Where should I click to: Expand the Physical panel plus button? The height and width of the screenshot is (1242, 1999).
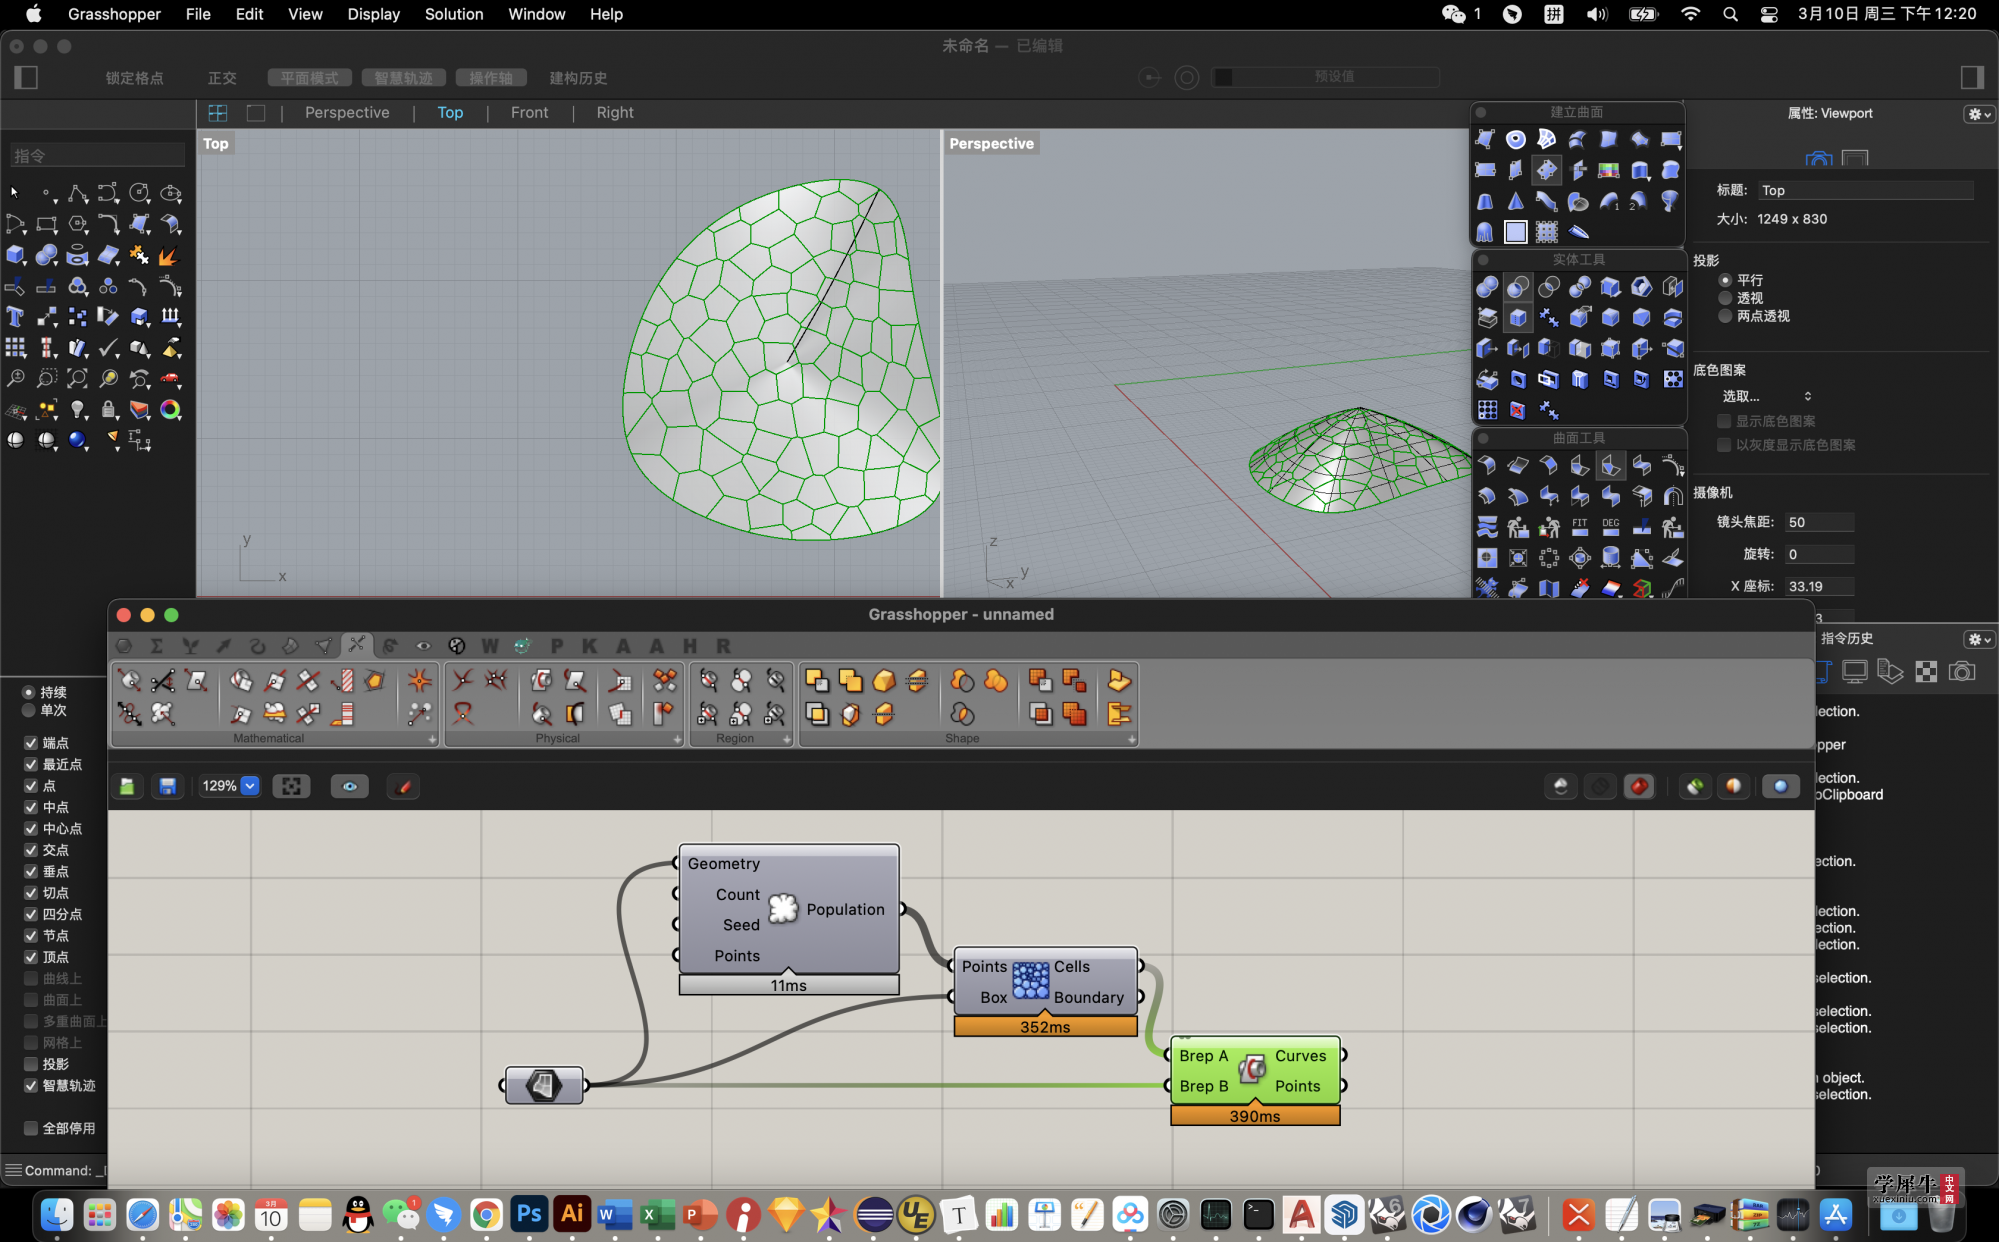677,739
